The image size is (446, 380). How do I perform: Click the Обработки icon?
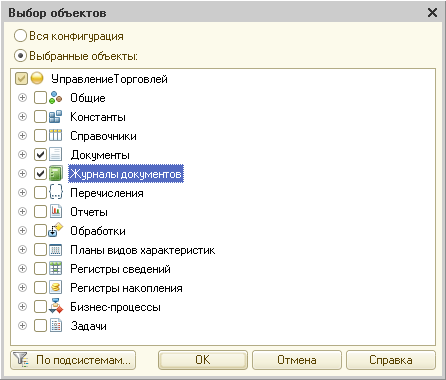pyautogui.click(x=55, y=230)
